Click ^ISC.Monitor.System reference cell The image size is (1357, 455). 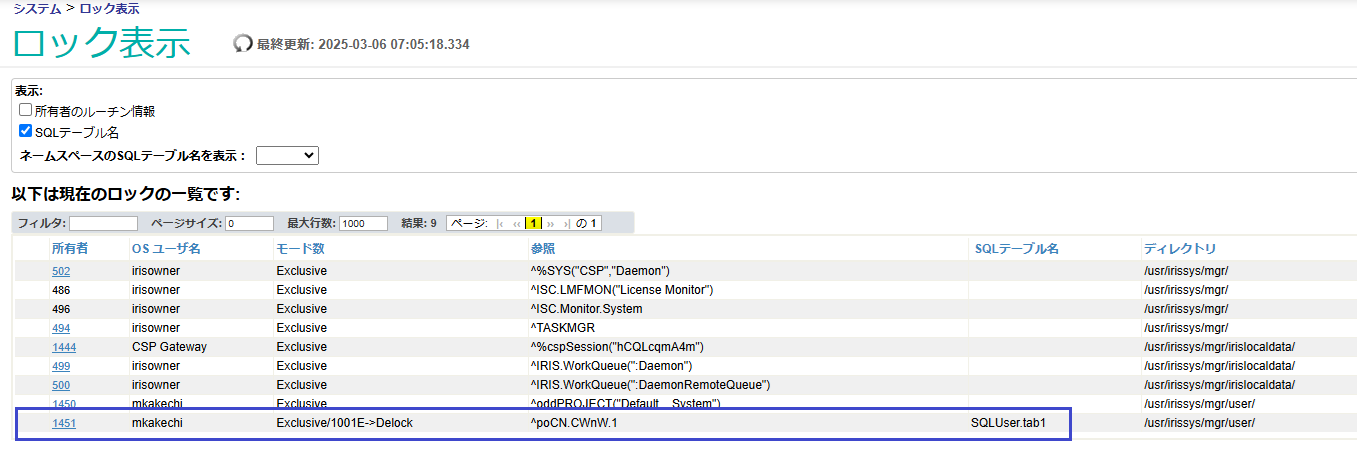click(x=586, y=309)
